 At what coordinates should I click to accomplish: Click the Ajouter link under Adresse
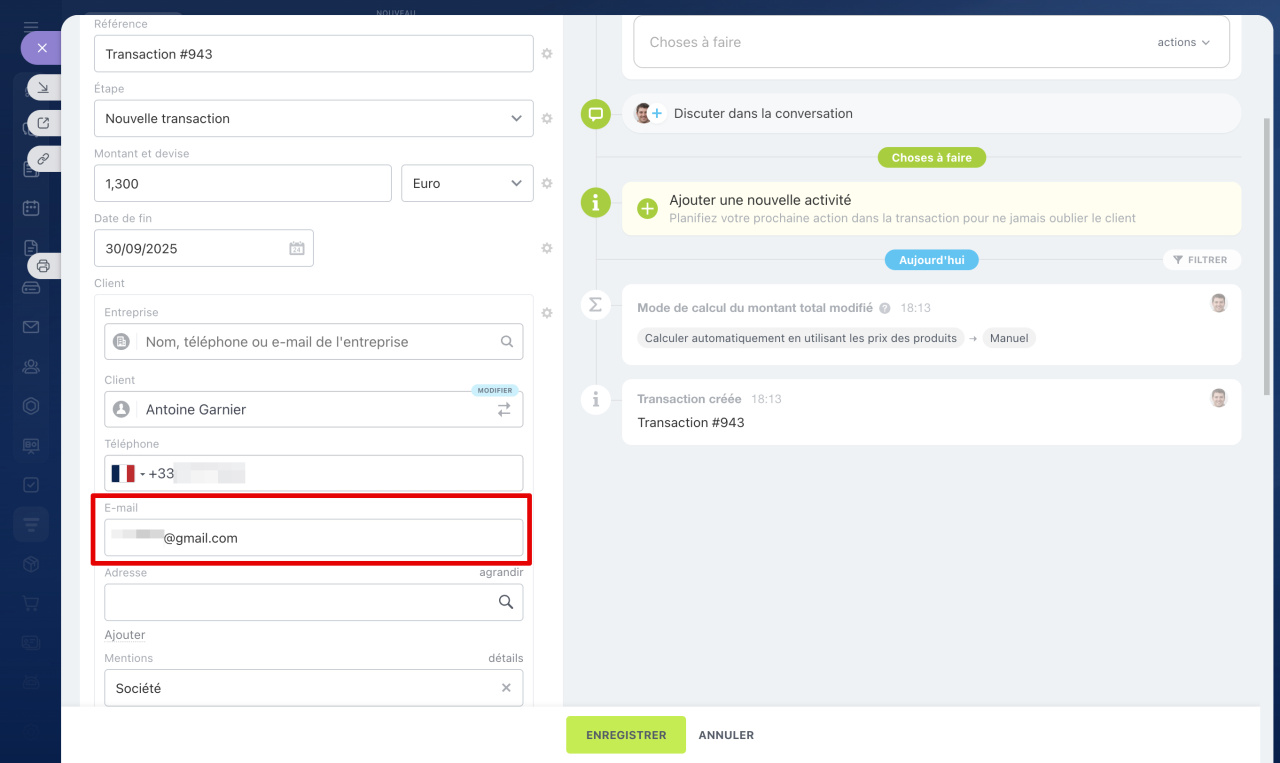tap(125, 635)
